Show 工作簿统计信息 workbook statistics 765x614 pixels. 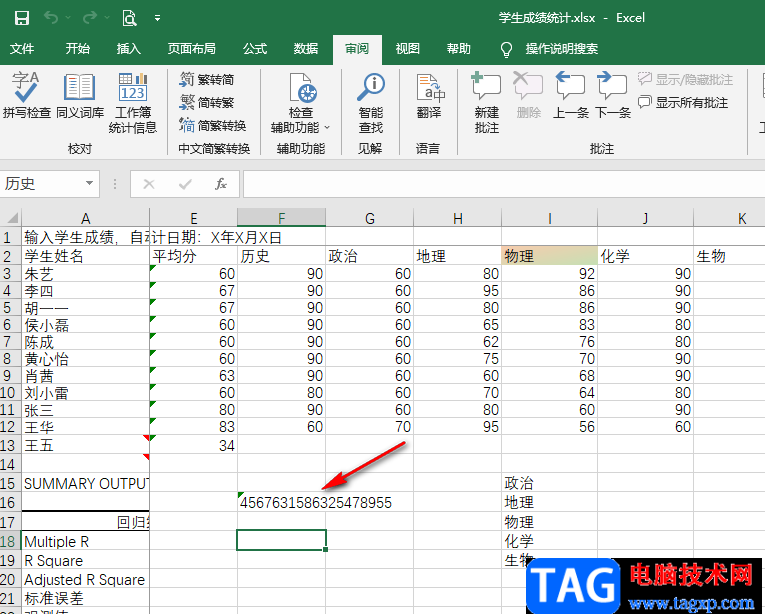[133, 103]
